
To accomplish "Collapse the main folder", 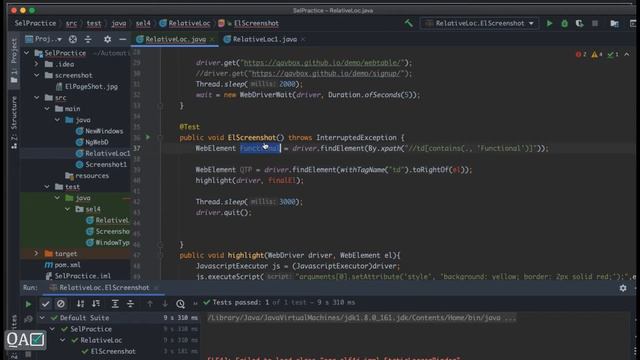I will [x=47, y=109].
